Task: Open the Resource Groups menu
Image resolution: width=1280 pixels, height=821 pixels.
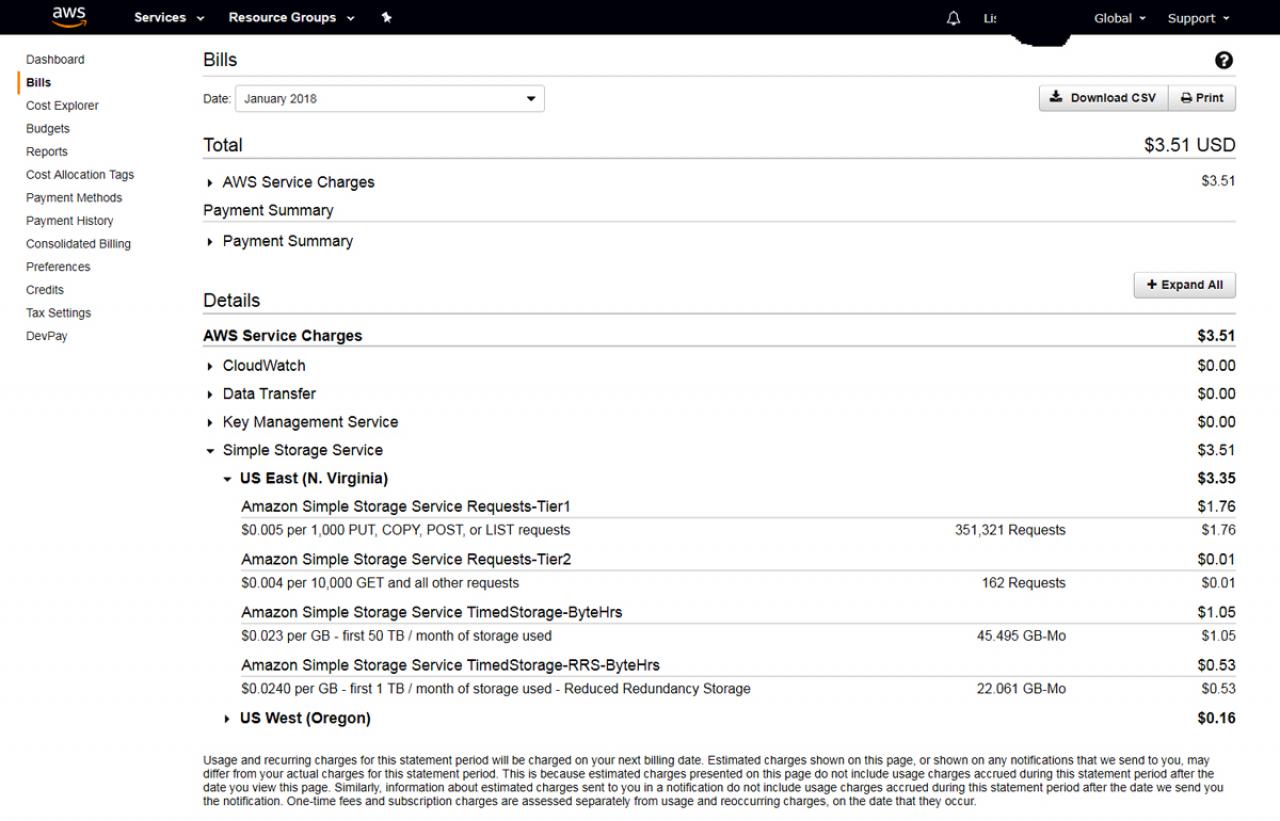Action: (291, 18)
